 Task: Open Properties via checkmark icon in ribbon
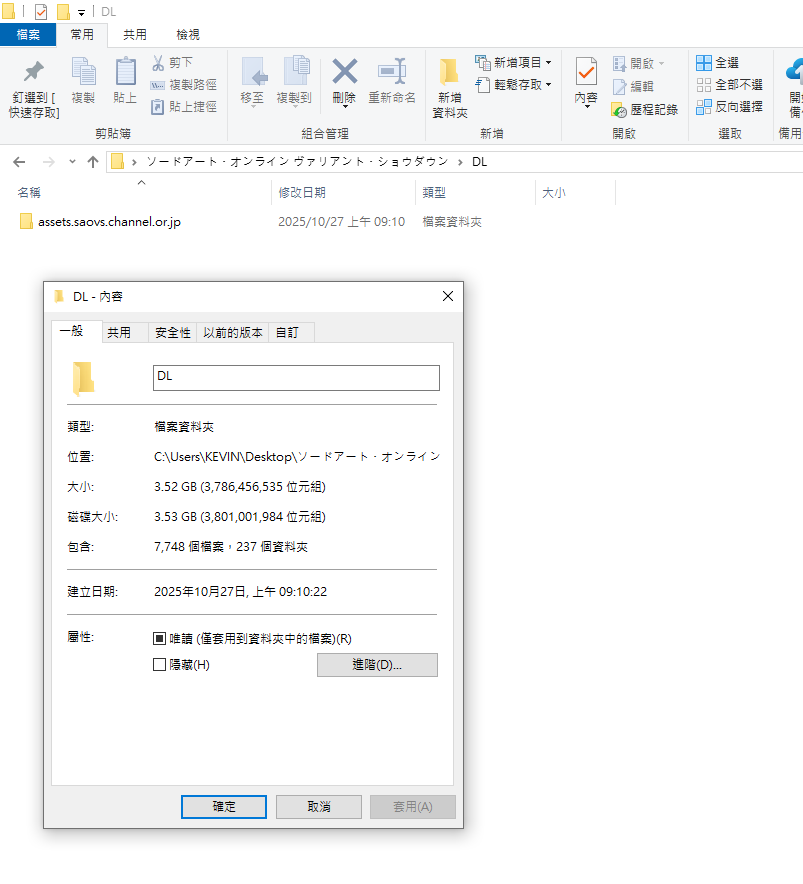(586, 72)
